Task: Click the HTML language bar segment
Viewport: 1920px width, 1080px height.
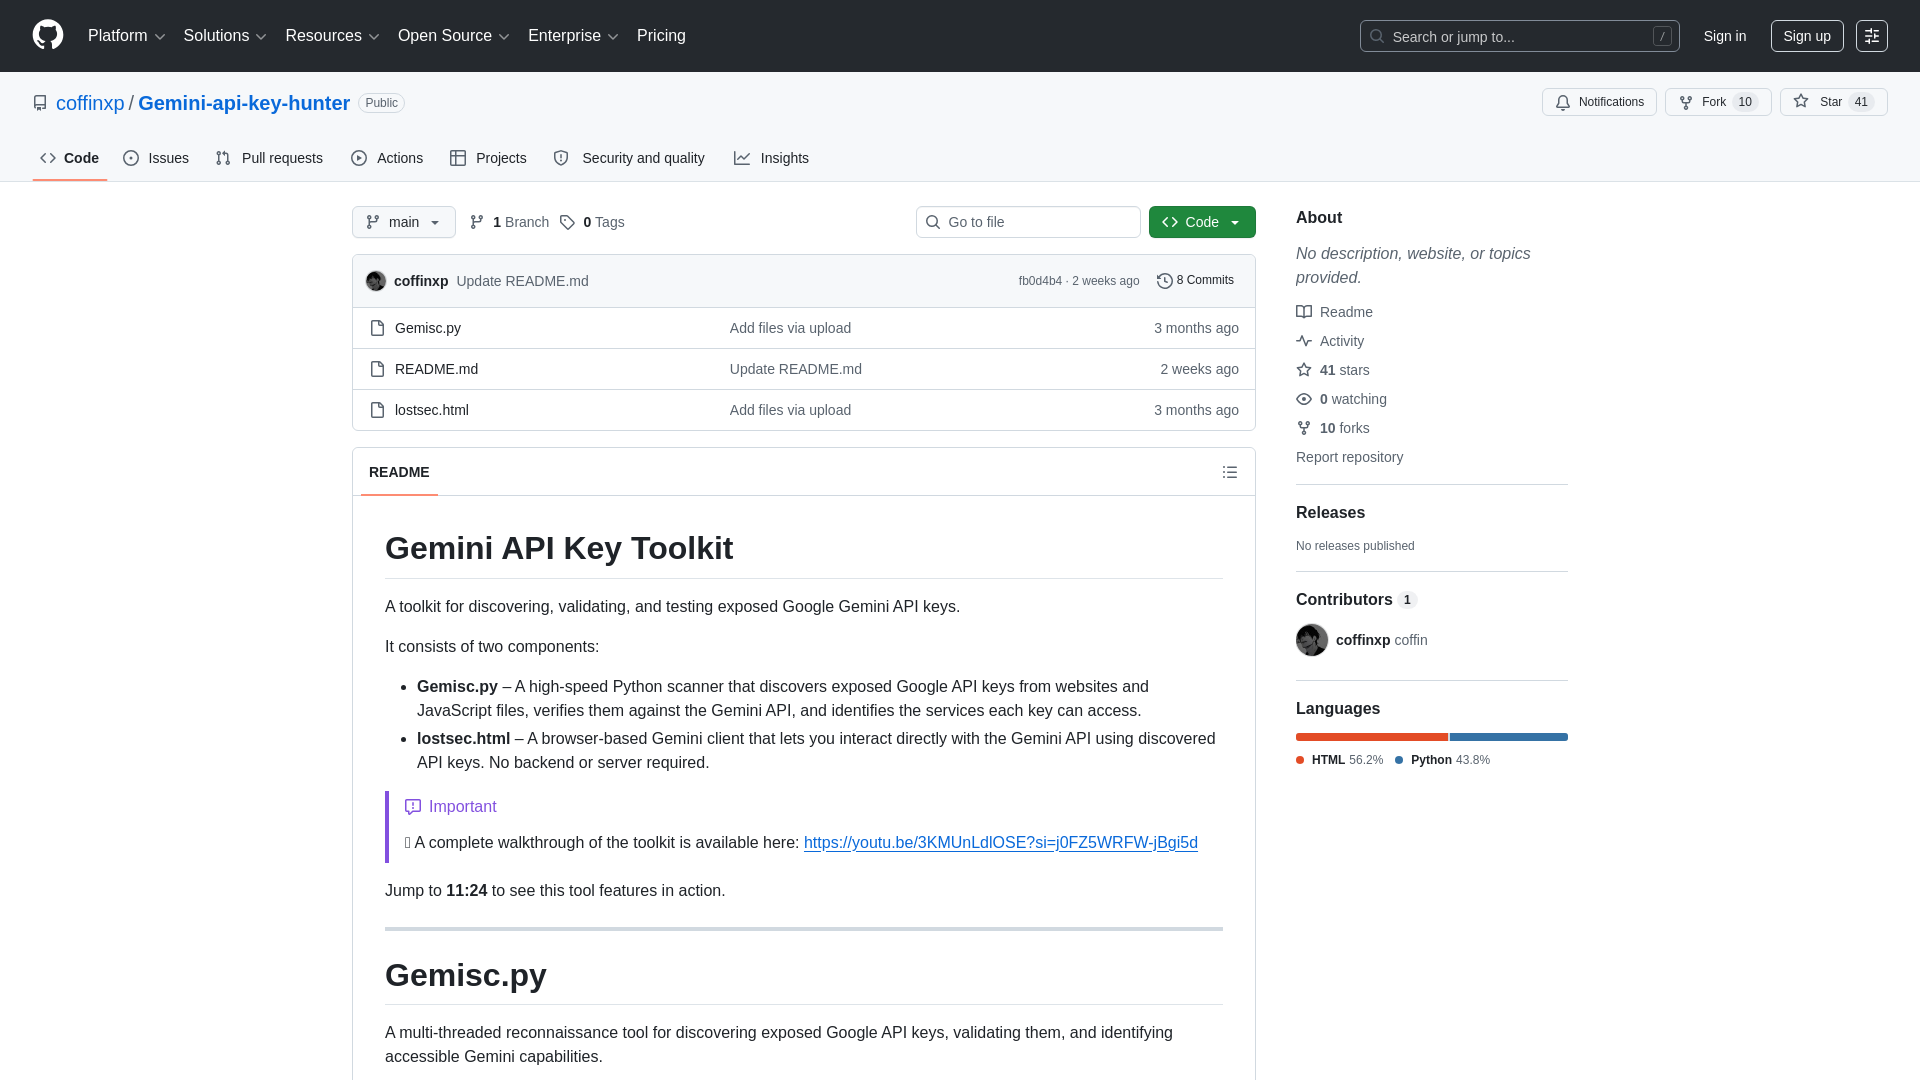Action: [x=1372, y=737]
